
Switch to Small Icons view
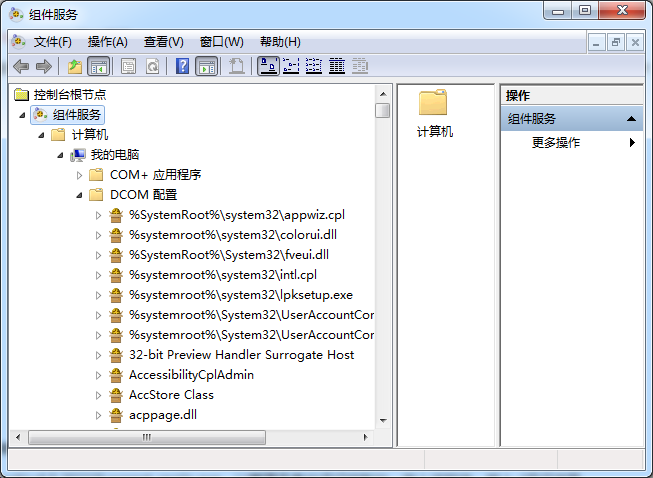coord(291,66)
